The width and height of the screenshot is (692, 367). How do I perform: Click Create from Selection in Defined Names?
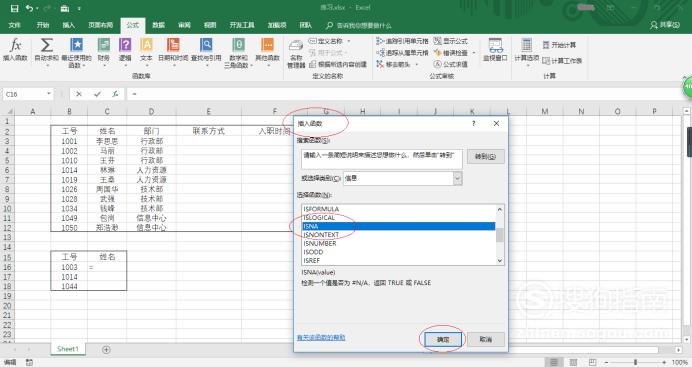click(x=338, y=64)
